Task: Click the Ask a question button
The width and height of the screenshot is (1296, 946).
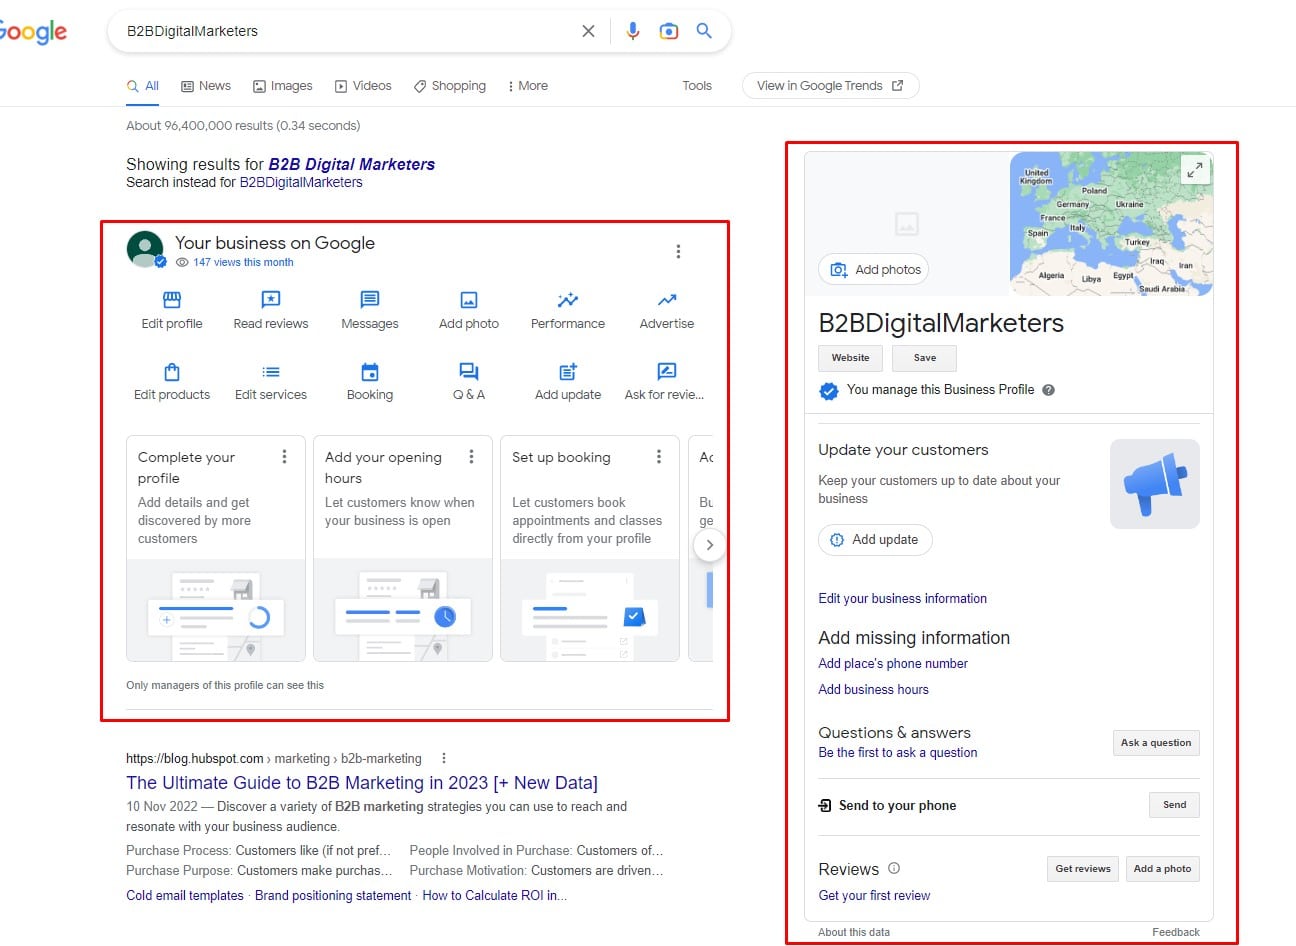Action: (x=1156, y=743)
